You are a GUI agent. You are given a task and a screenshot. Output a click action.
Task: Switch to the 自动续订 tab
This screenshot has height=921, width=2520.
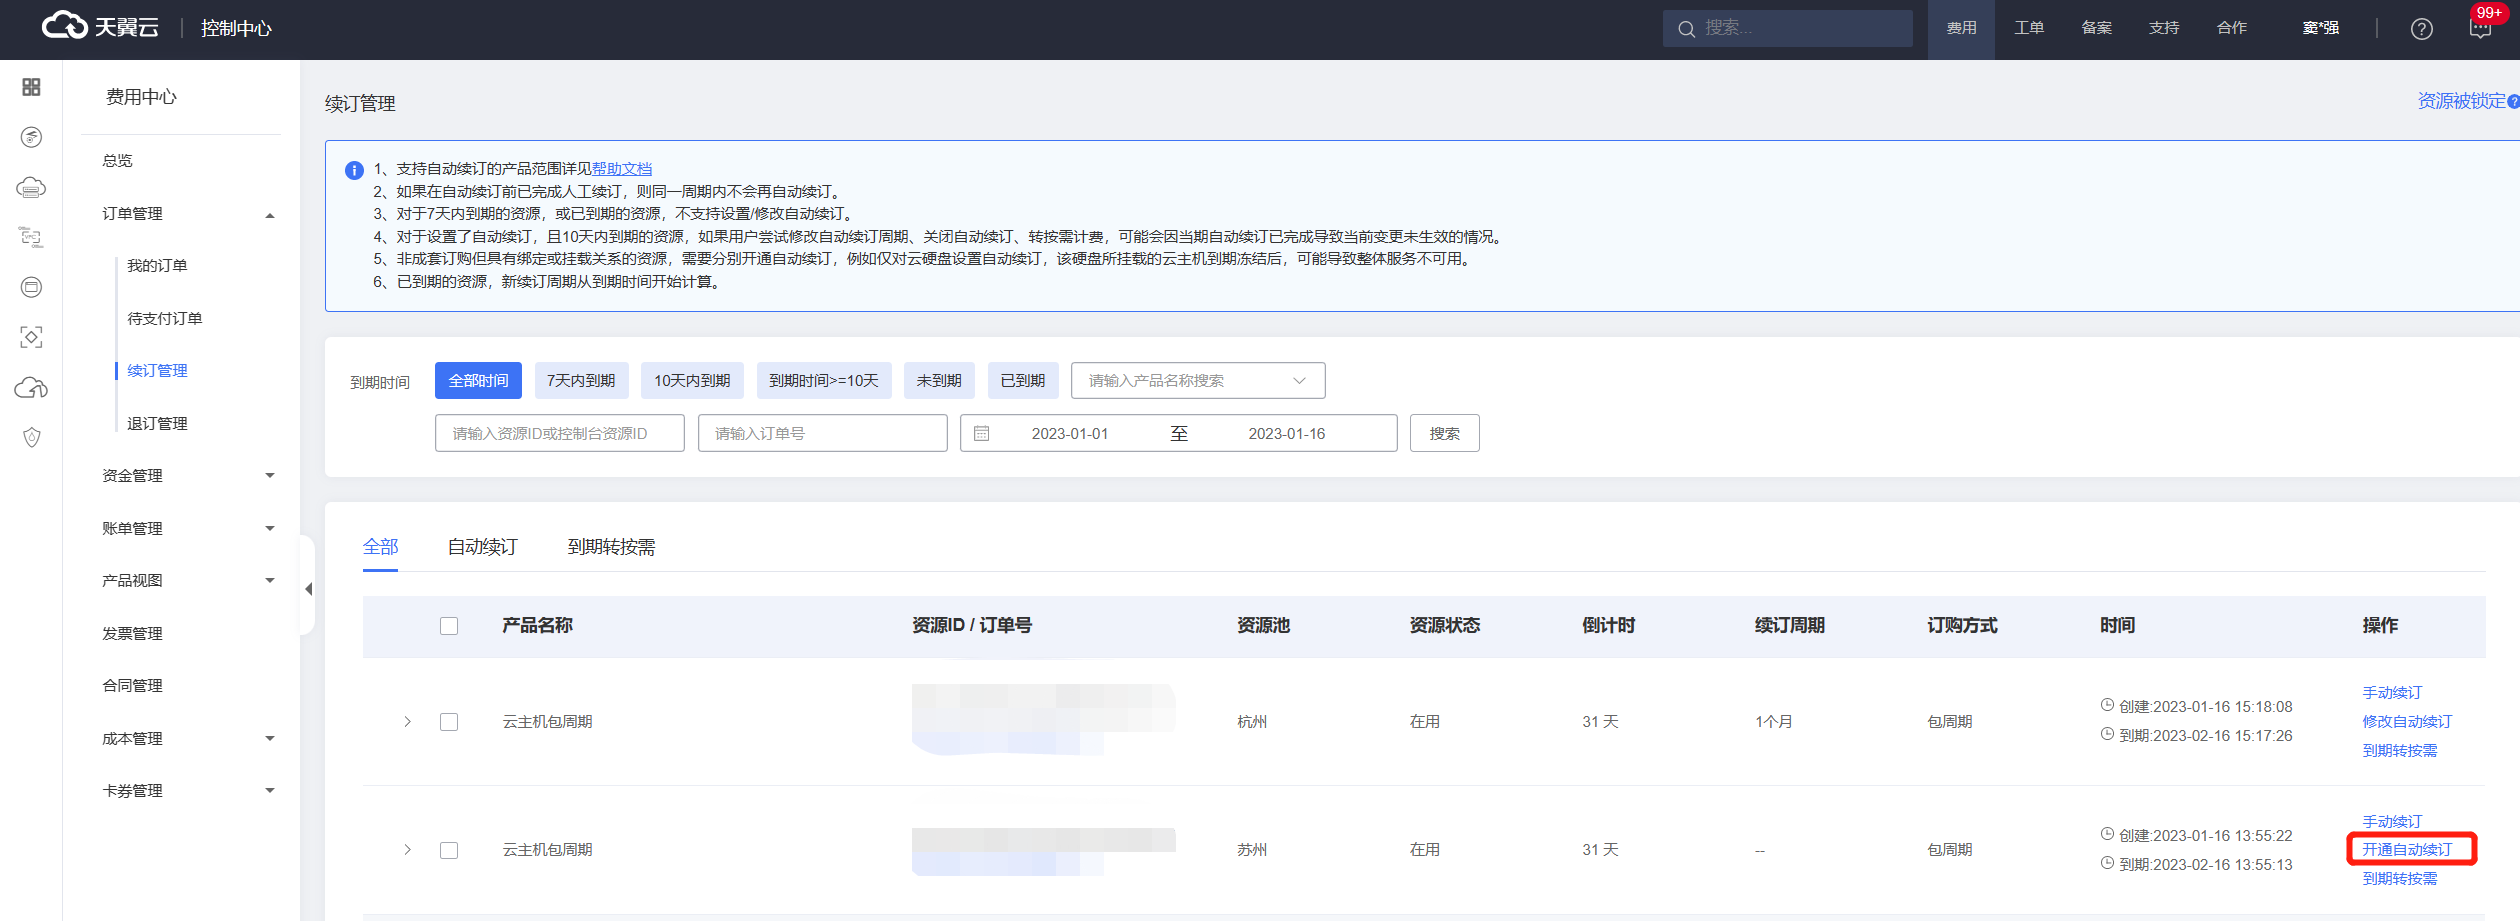pyautogui.click(x=482, y=547)
